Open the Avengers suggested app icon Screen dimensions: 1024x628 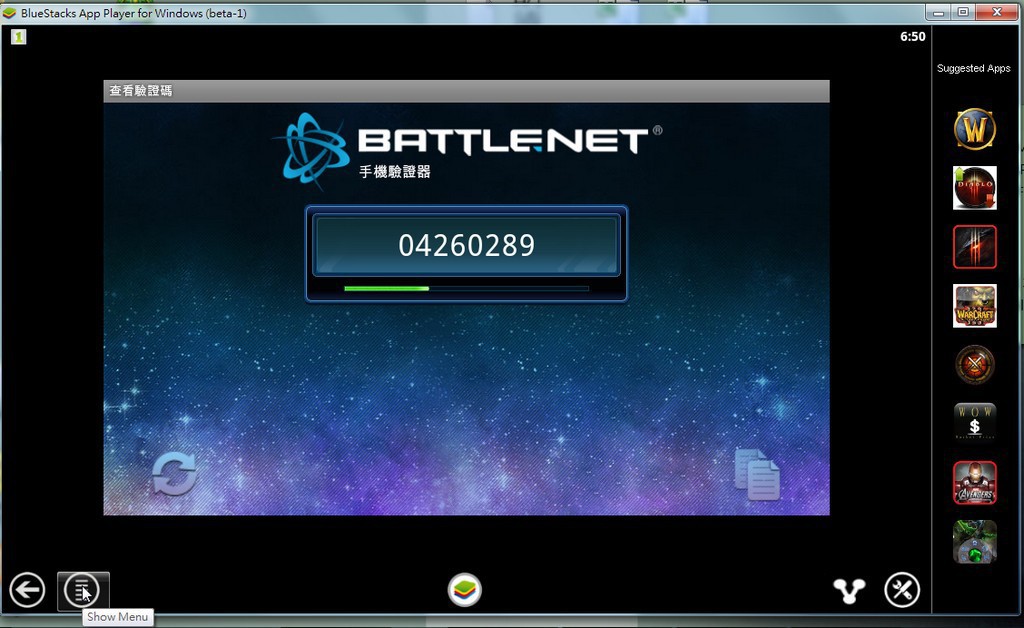974,482
